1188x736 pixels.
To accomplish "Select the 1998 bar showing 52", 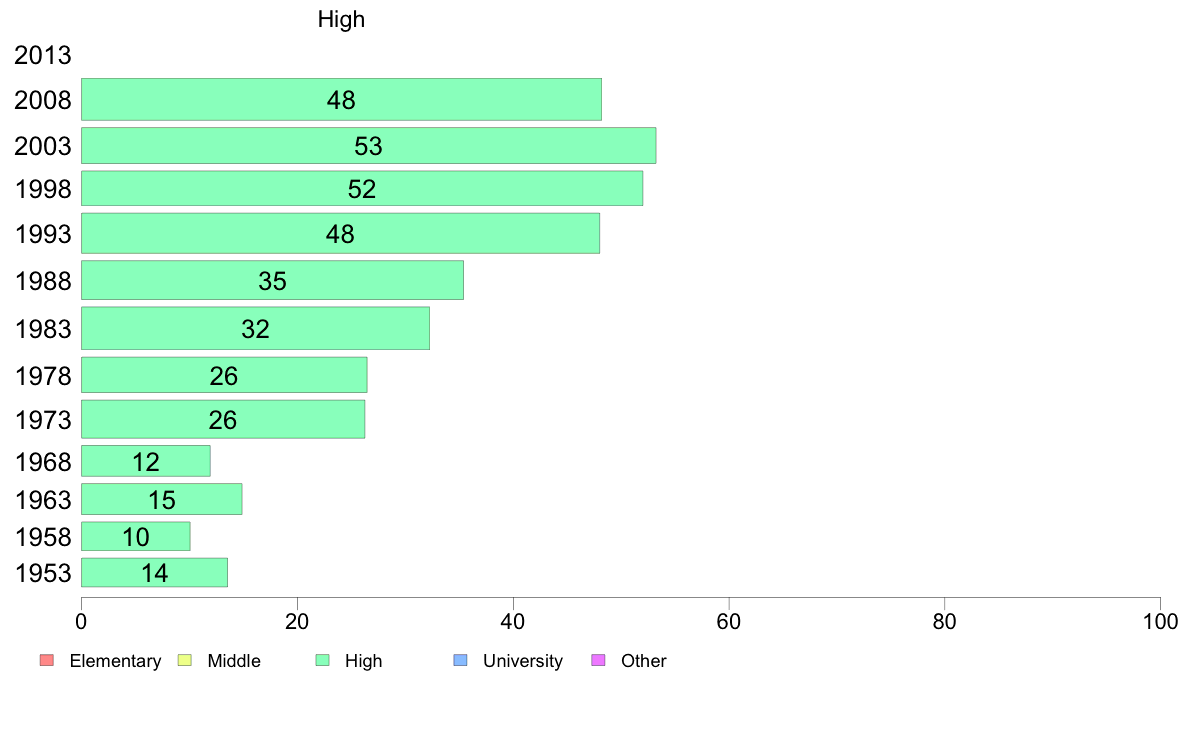I will click(x=361, y=188).
